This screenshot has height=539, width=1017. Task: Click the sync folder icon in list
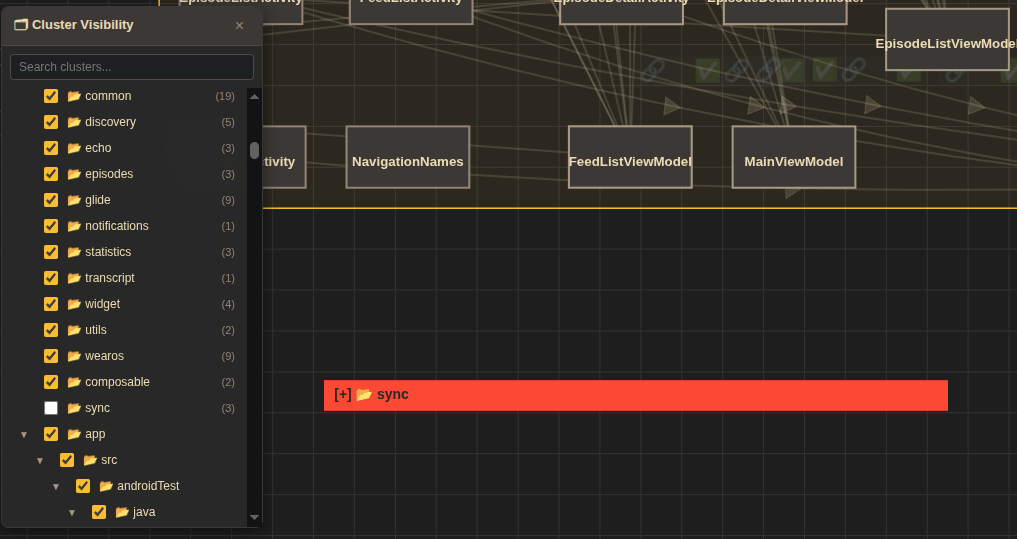74,408
